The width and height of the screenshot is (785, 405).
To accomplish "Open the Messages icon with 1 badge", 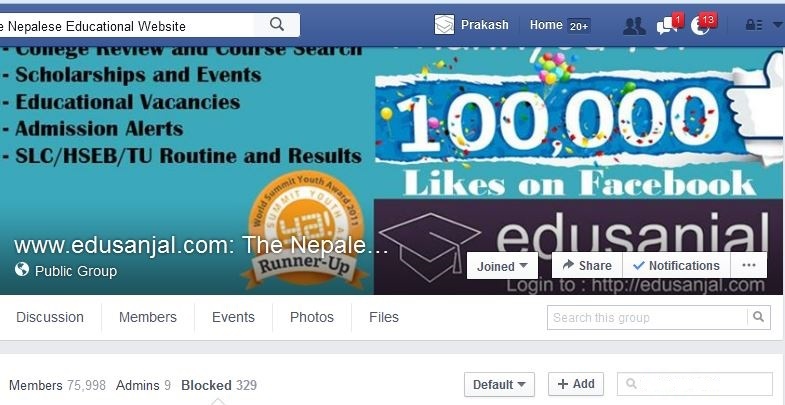I will (x=667, y=26).
